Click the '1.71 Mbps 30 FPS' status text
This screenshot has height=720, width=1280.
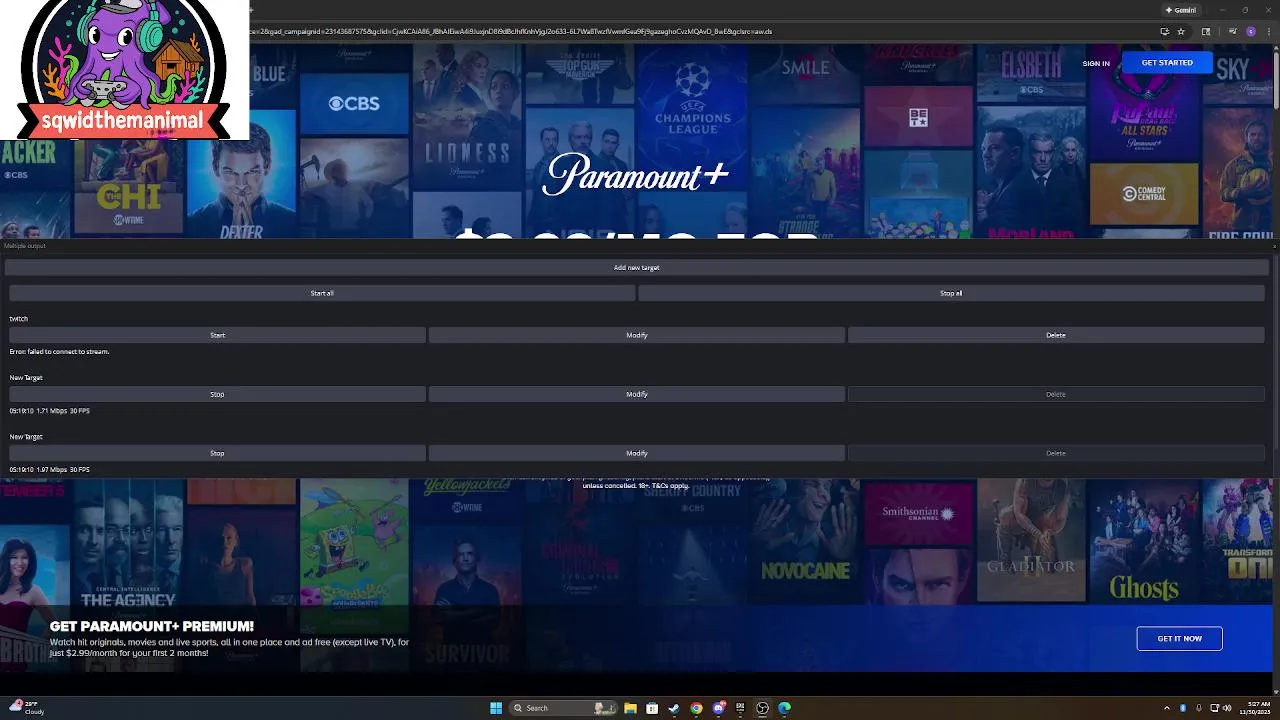63,411
